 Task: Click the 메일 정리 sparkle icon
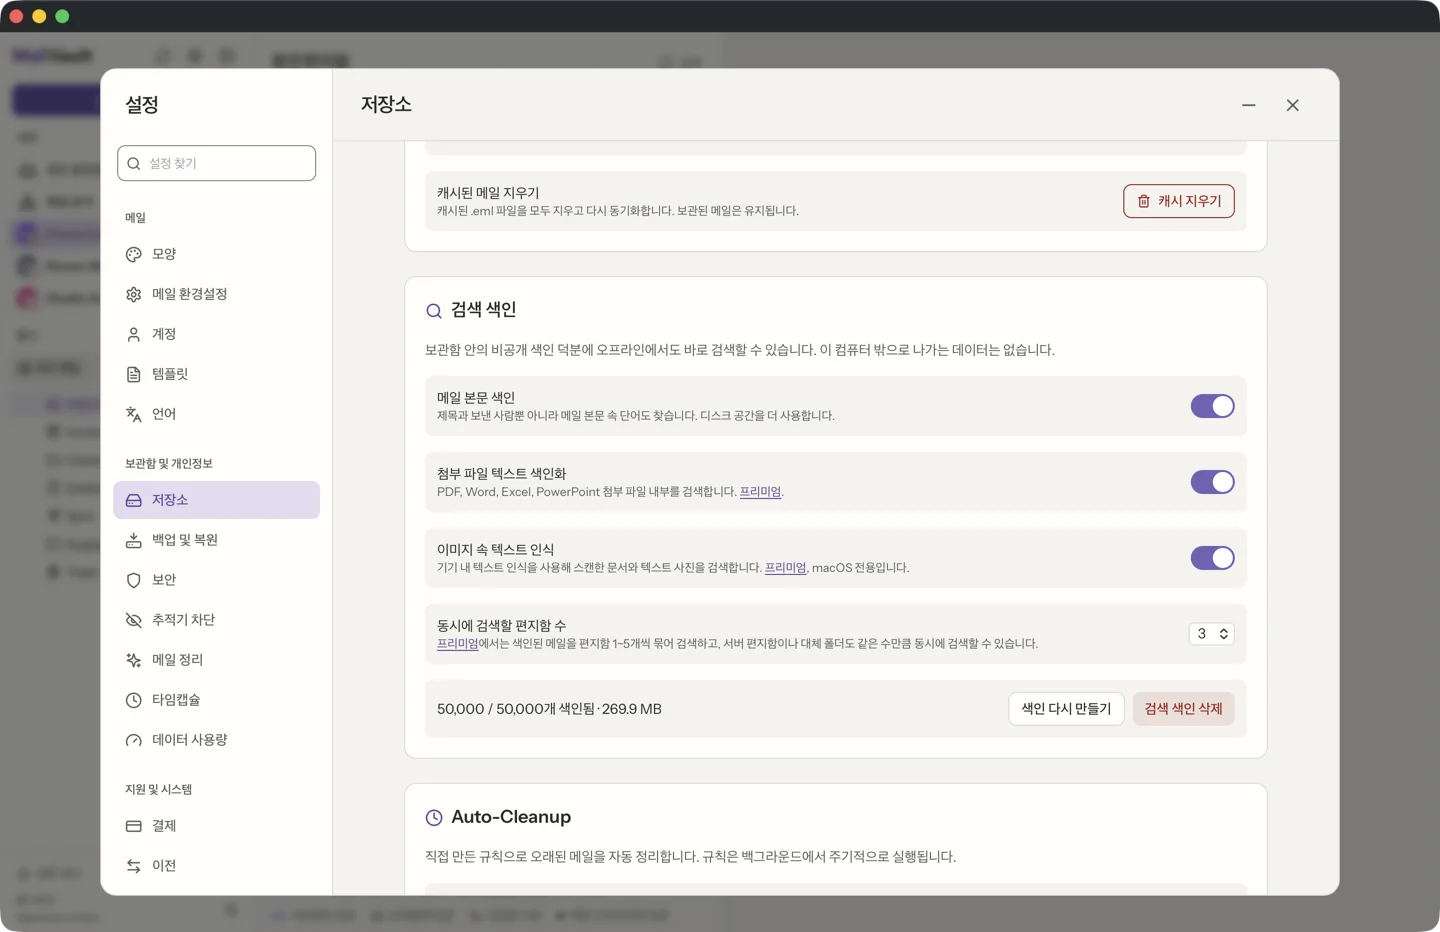click(134, 660)
